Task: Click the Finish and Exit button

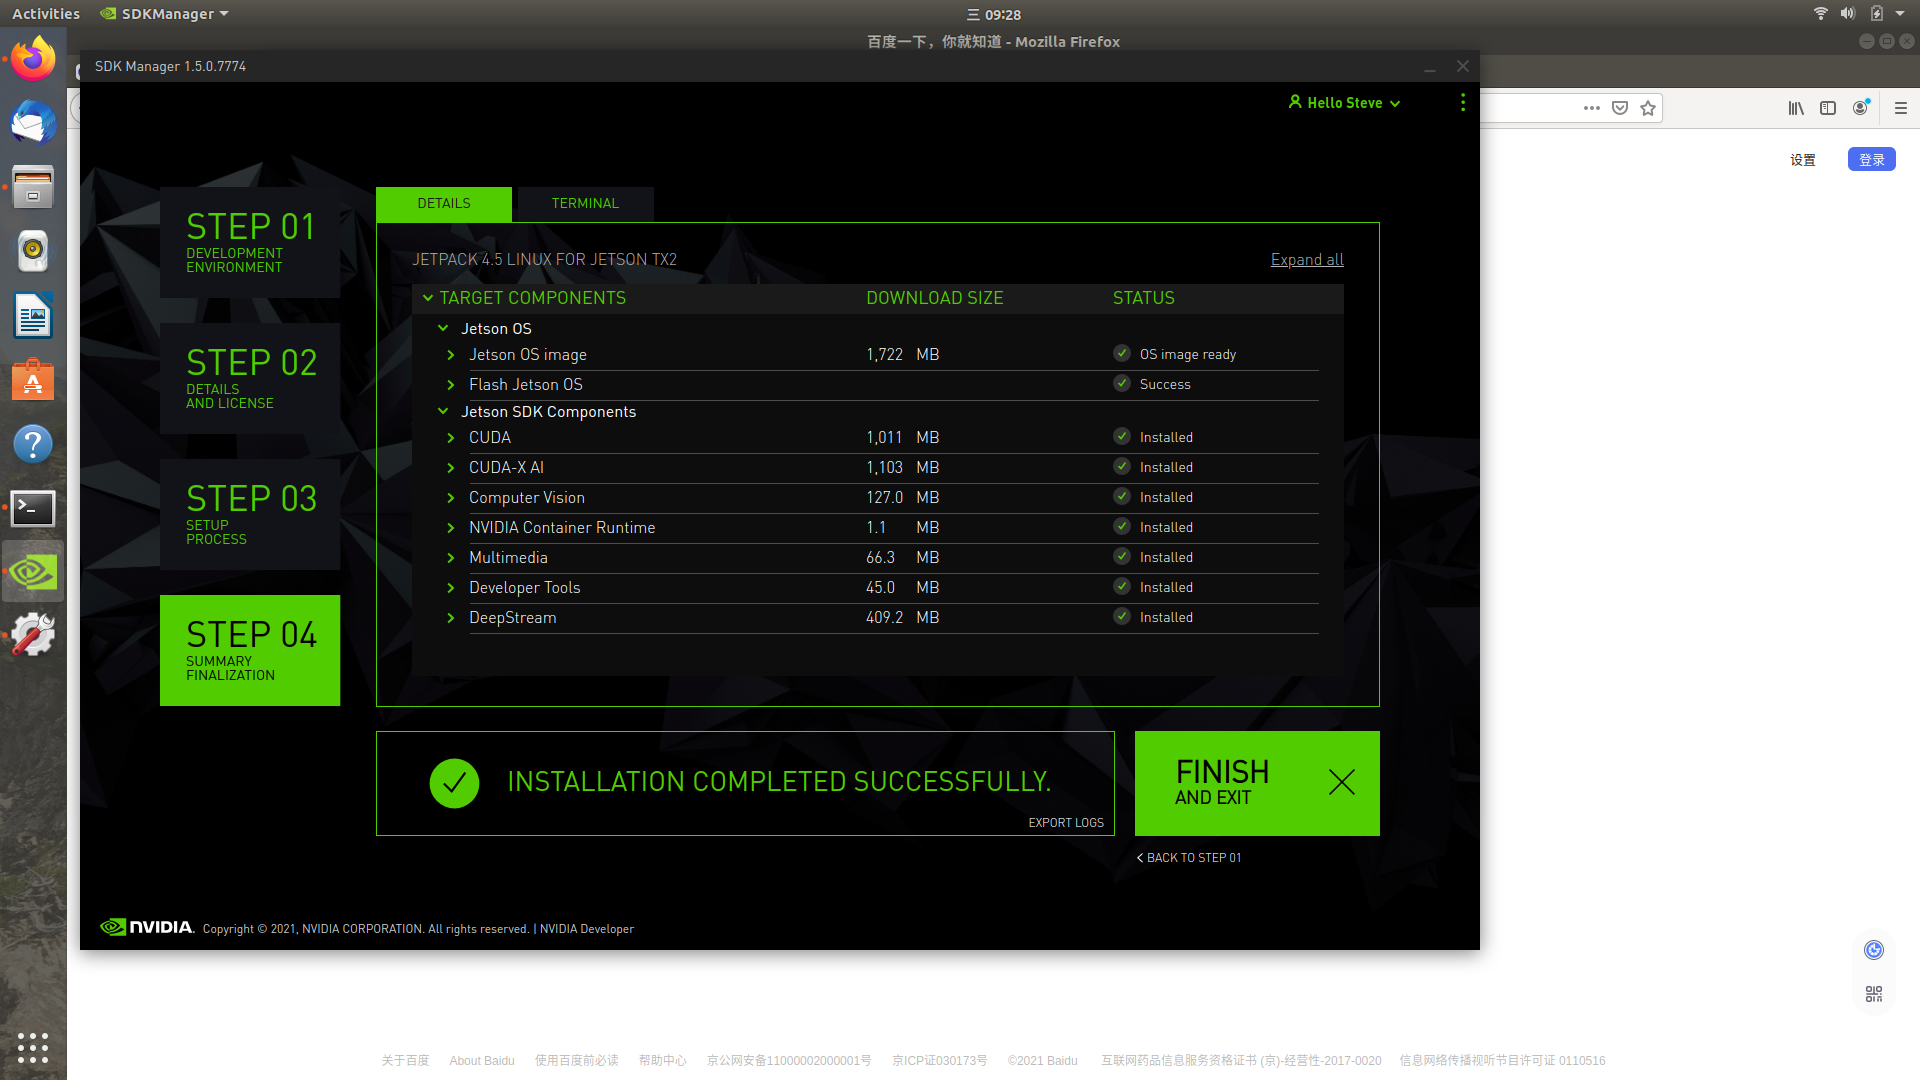Action: point(1256,783)
